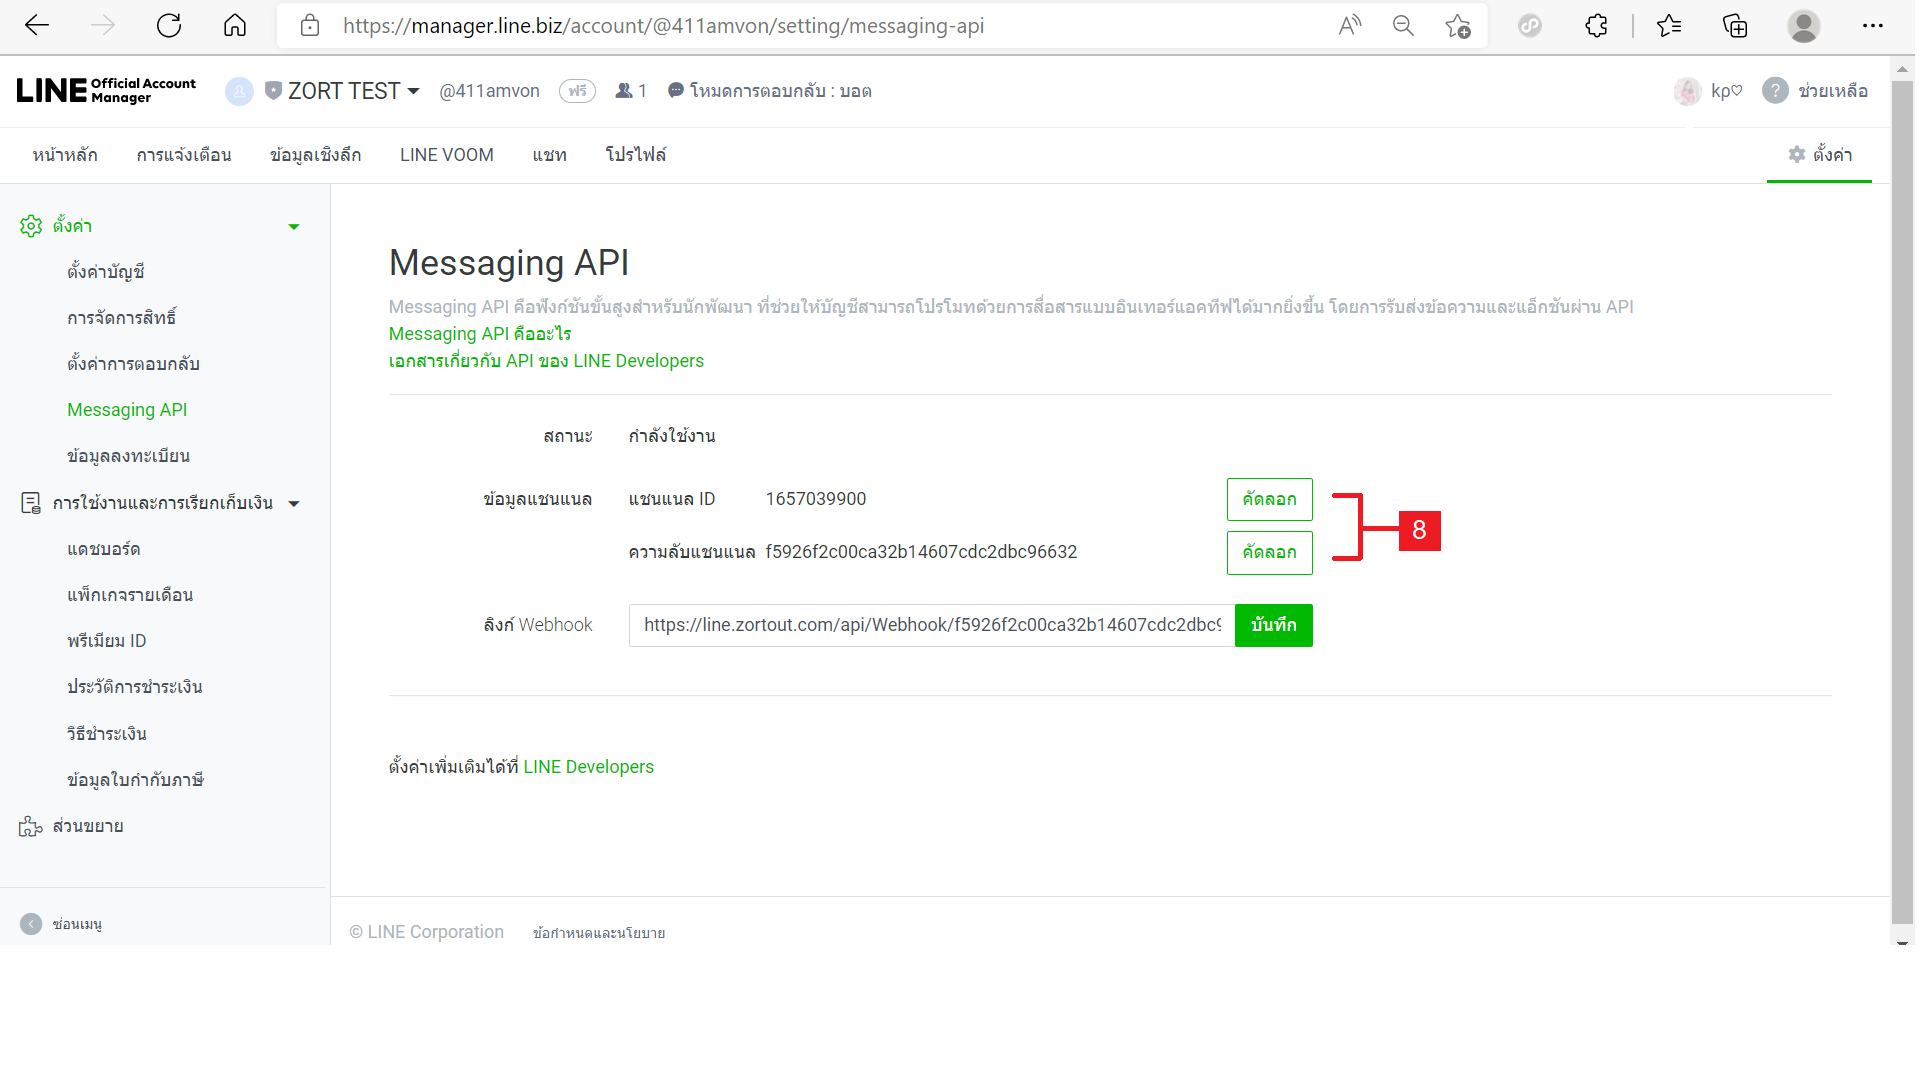Open the Messaging API คืออะไร link

(480, 334)
